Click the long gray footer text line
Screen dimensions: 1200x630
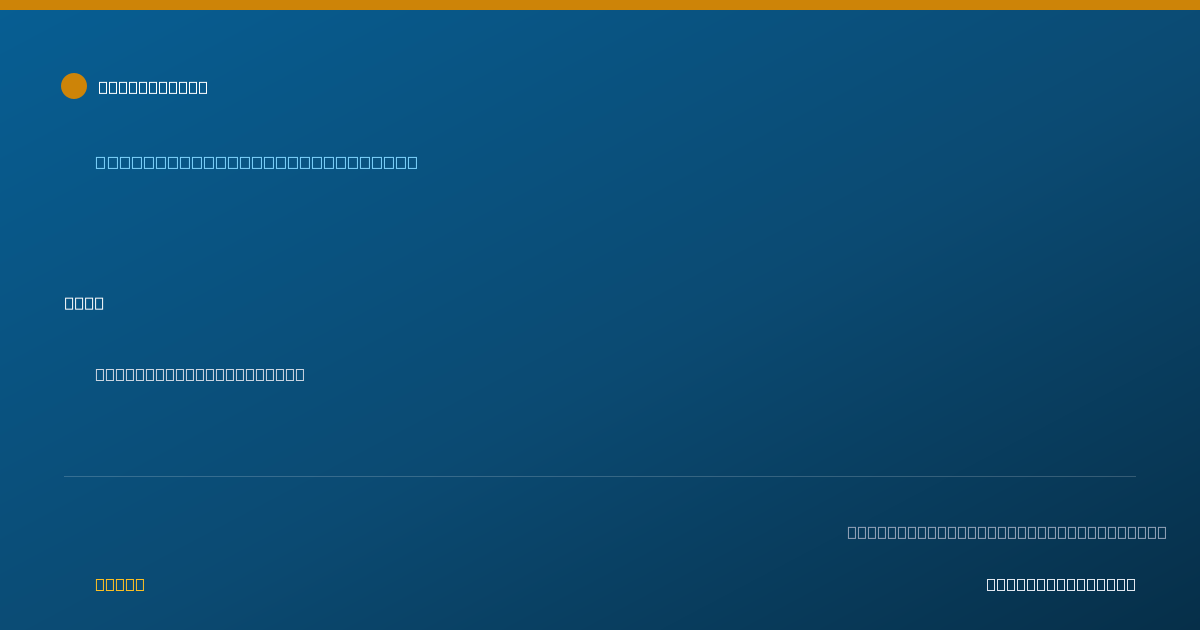1007,532
